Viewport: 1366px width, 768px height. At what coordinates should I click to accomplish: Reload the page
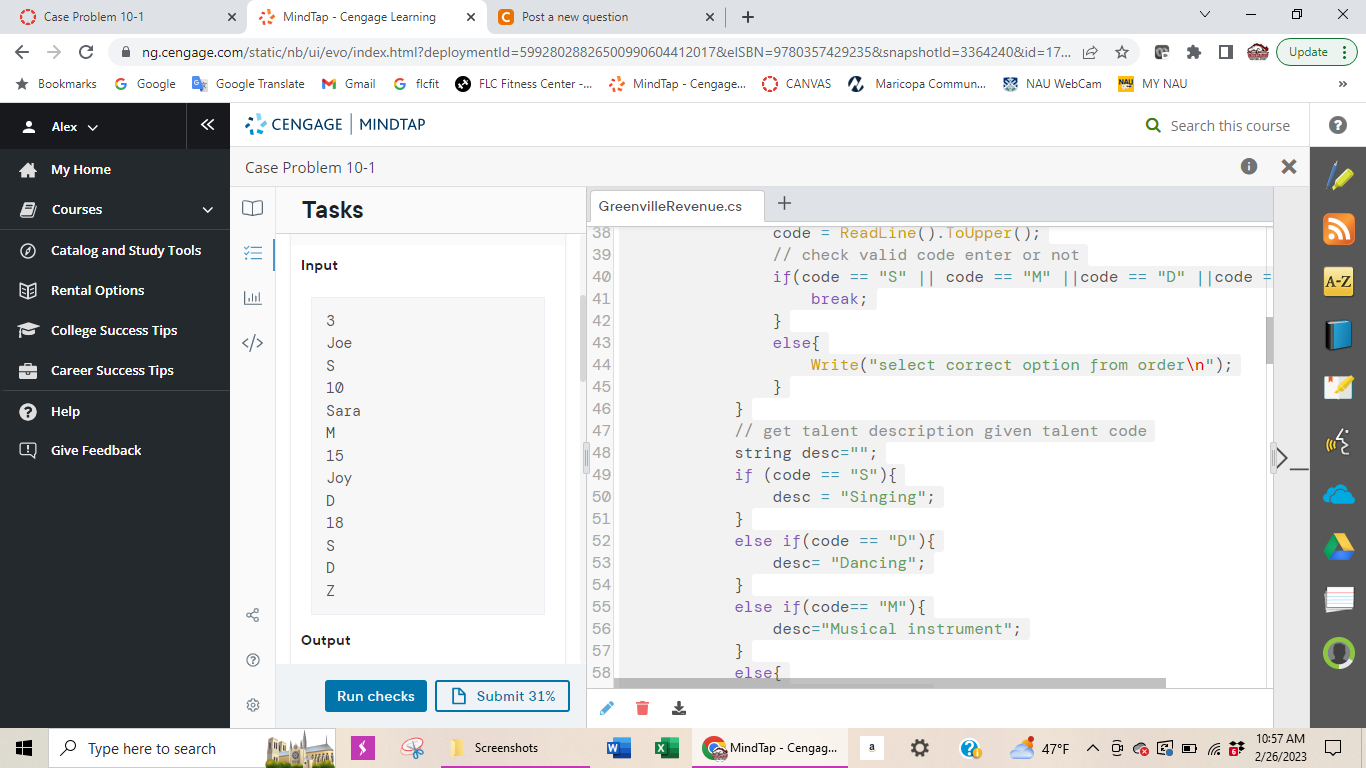tap(86, 52)
